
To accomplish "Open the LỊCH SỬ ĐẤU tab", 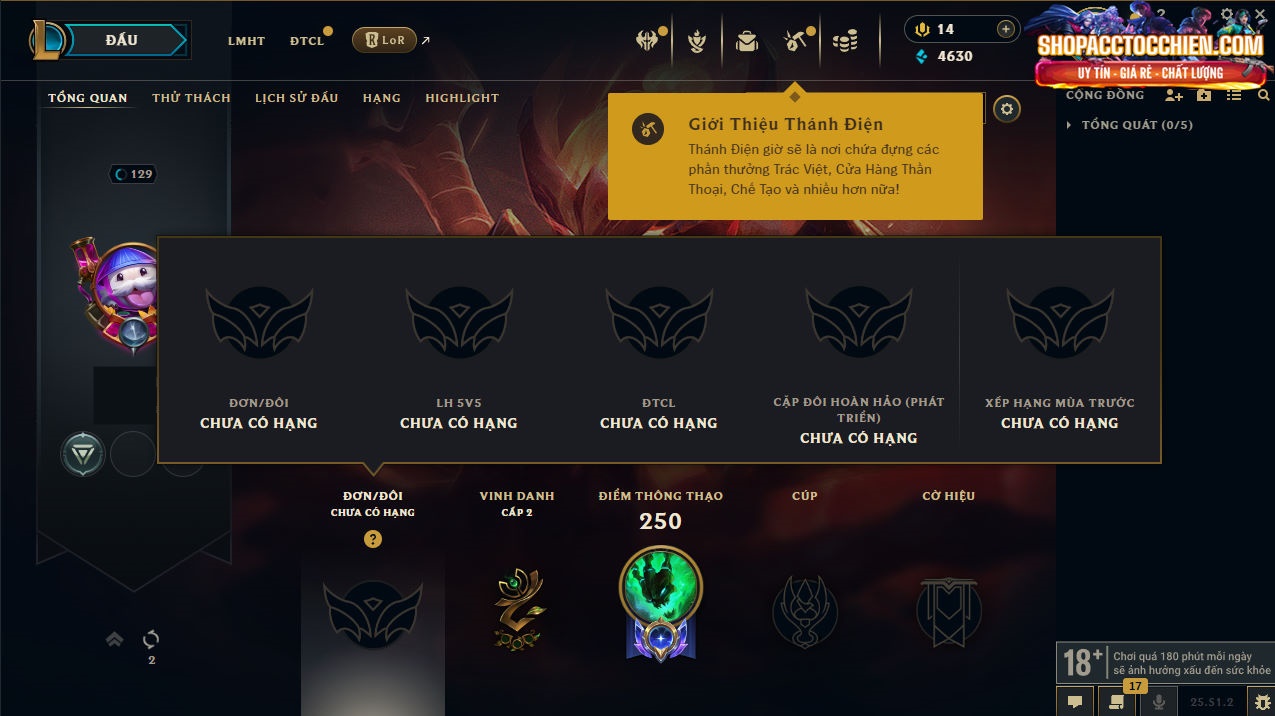I will [296, 98].
